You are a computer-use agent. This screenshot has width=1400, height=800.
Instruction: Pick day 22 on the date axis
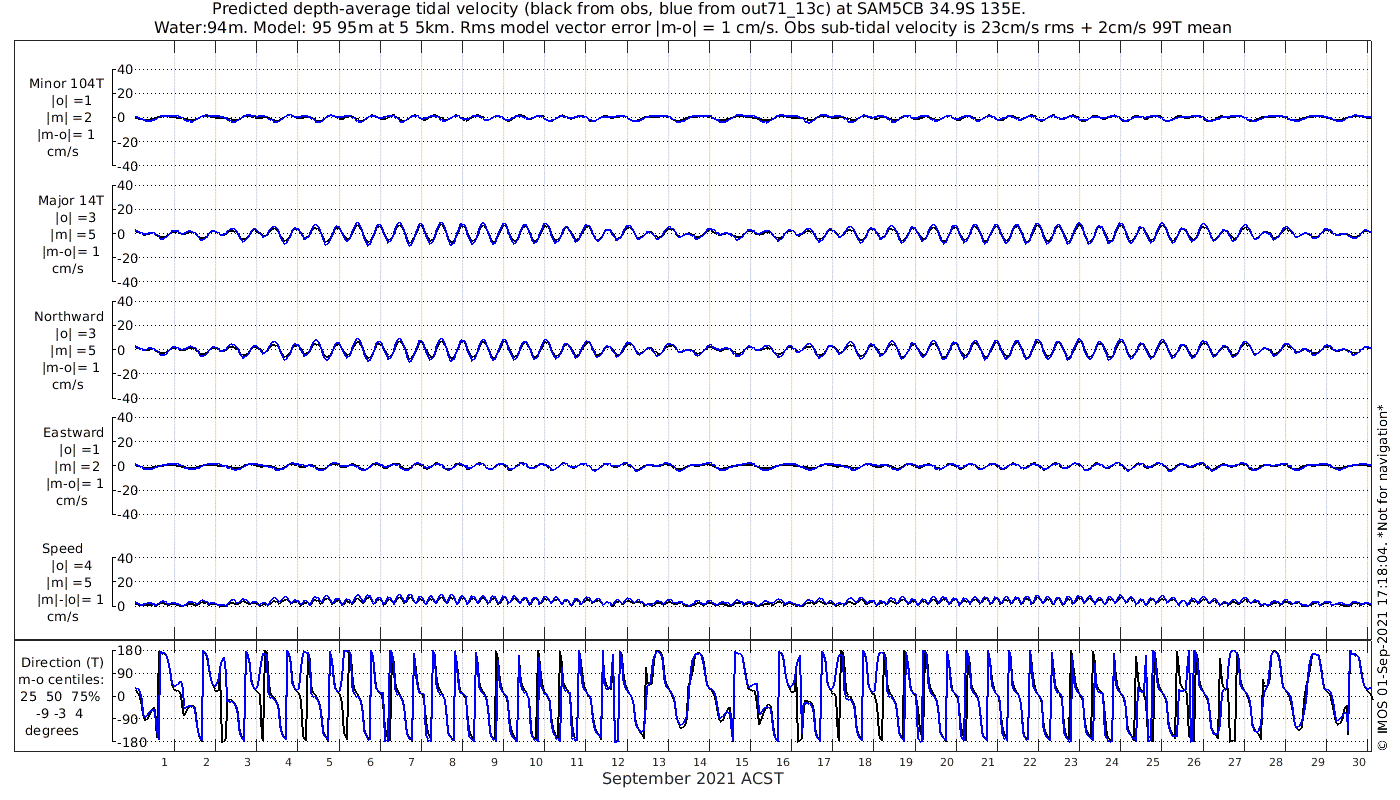click(1029, 761)
